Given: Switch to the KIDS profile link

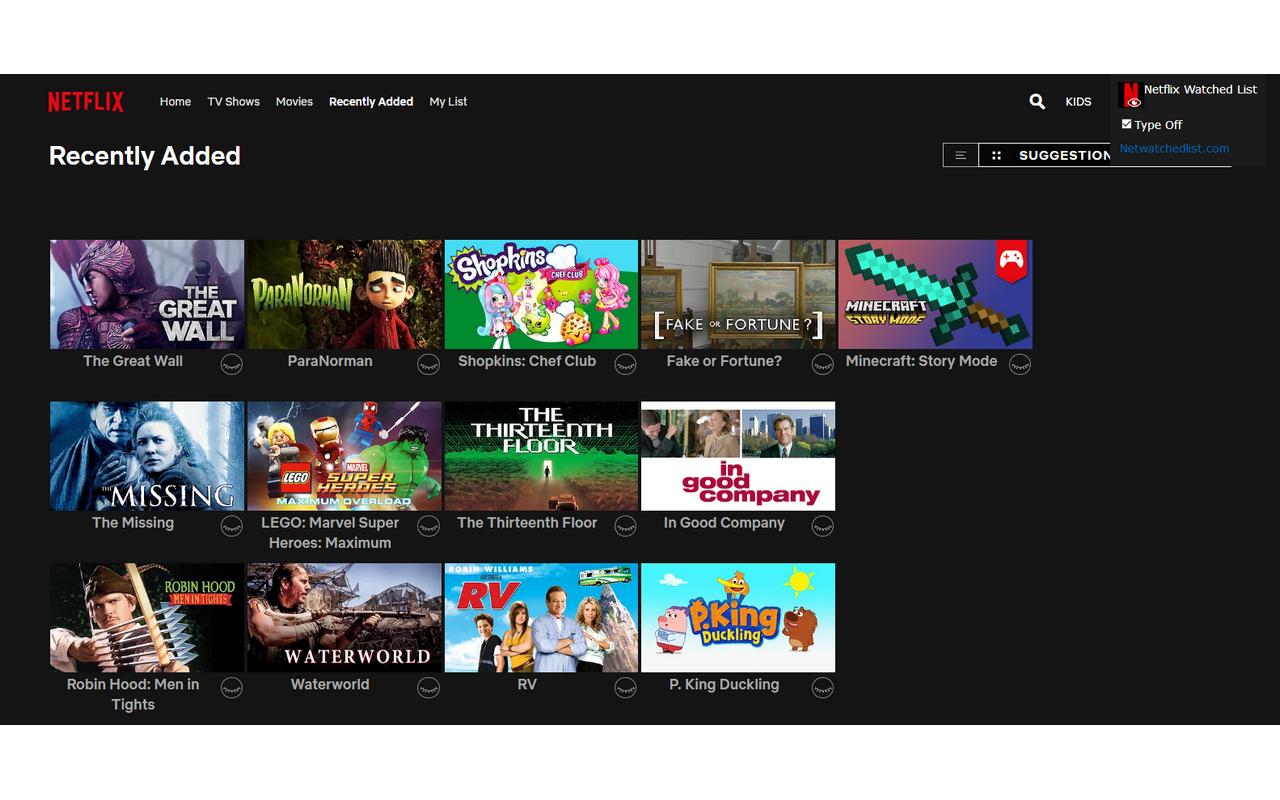Looking at the screenshot, I should pos(1078,102).
